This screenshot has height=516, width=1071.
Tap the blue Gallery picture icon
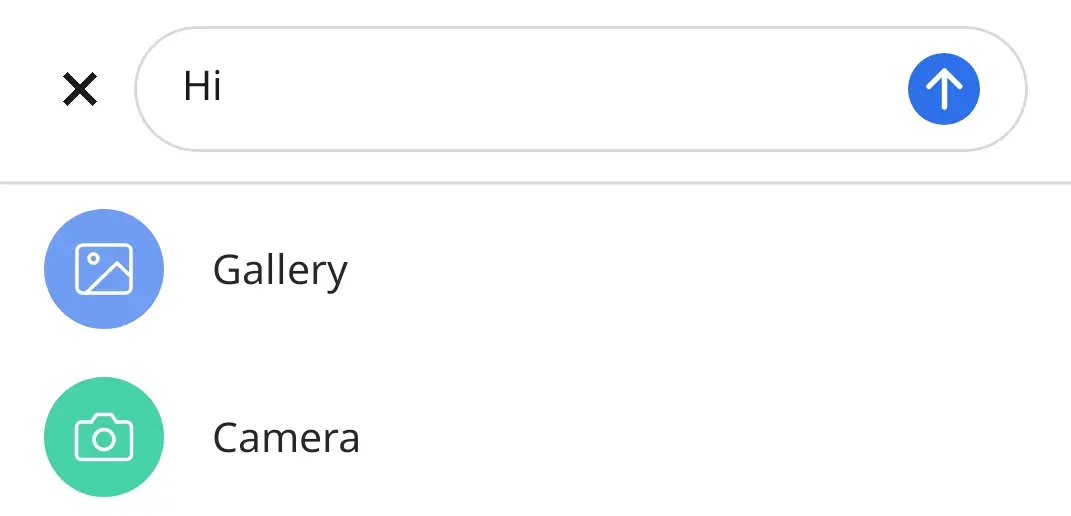tap(104, 269)
